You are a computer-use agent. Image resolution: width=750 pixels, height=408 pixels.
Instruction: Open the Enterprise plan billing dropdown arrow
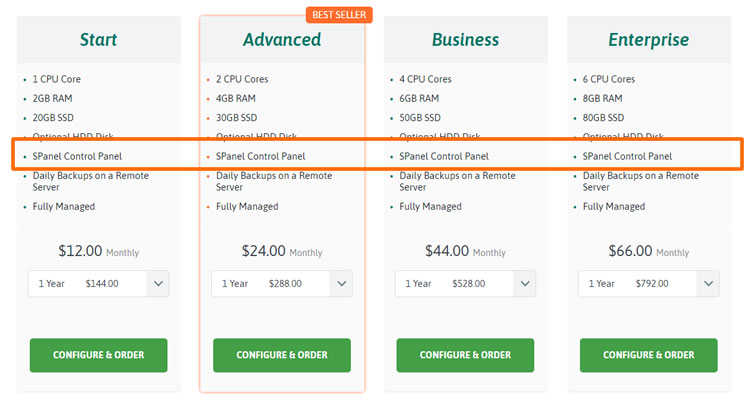click(x=708, y=284)
